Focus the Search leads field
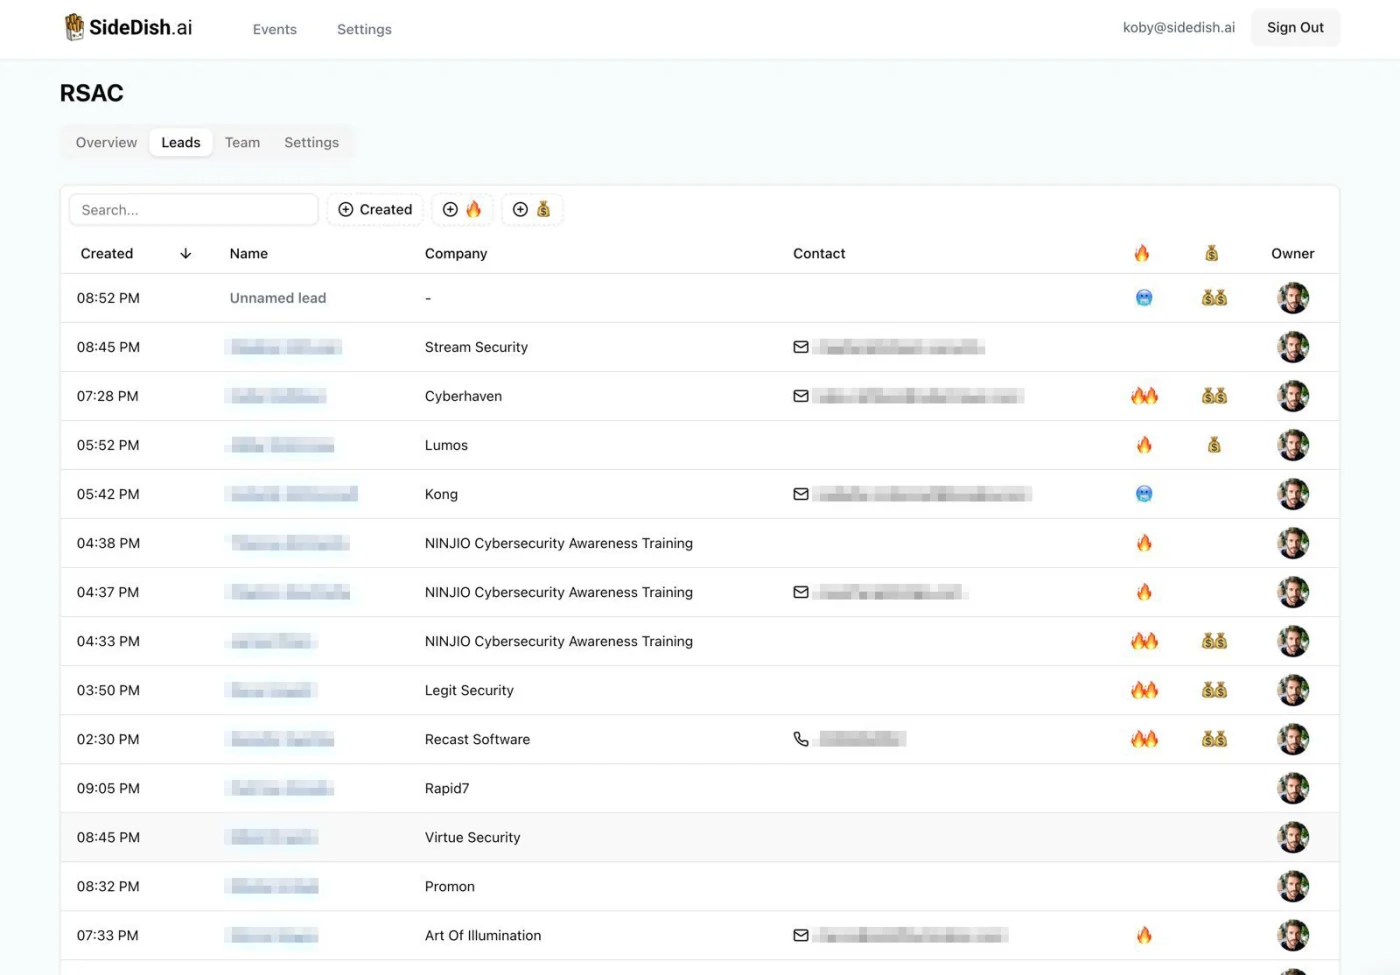Screen dimensions: 1400x975 point(194,209)
